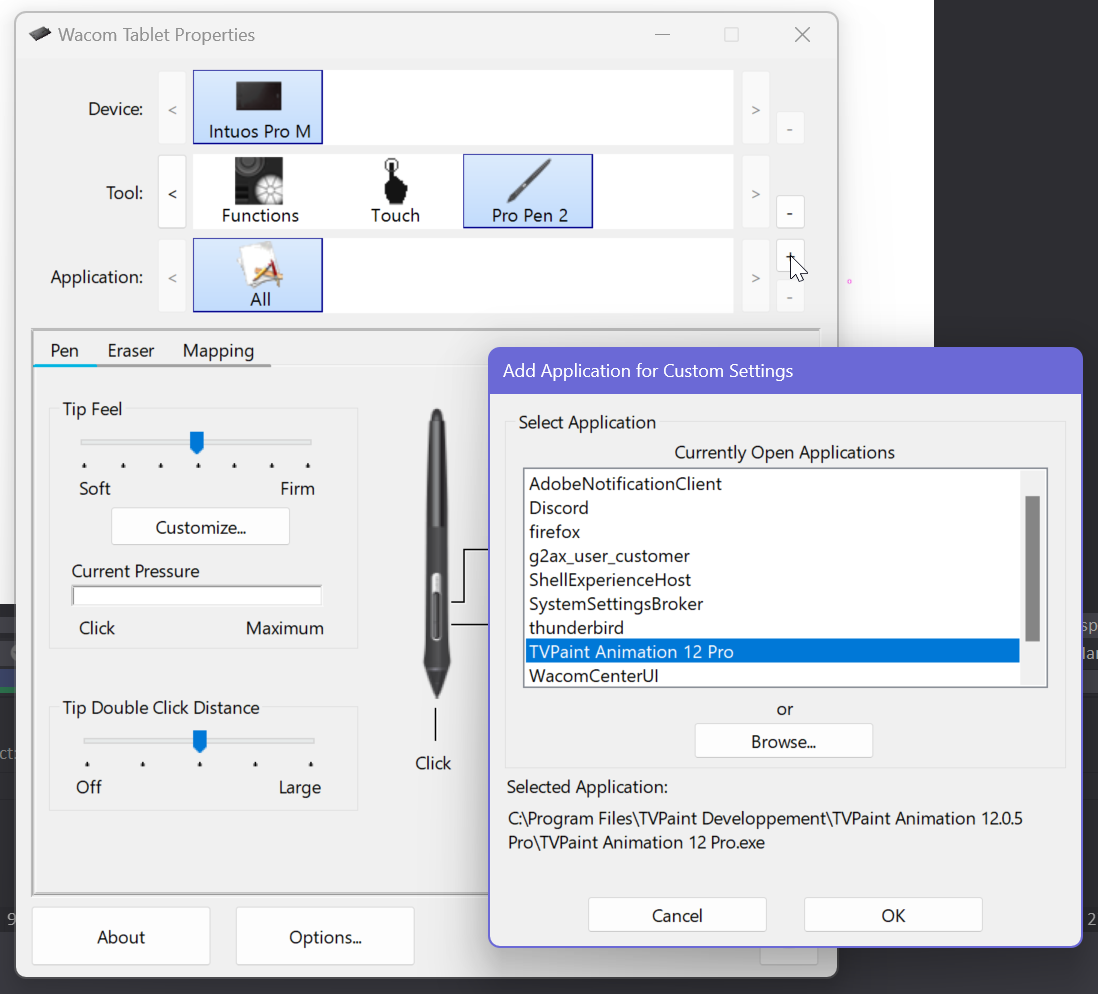Select firefox in the application list

point(772,532)
